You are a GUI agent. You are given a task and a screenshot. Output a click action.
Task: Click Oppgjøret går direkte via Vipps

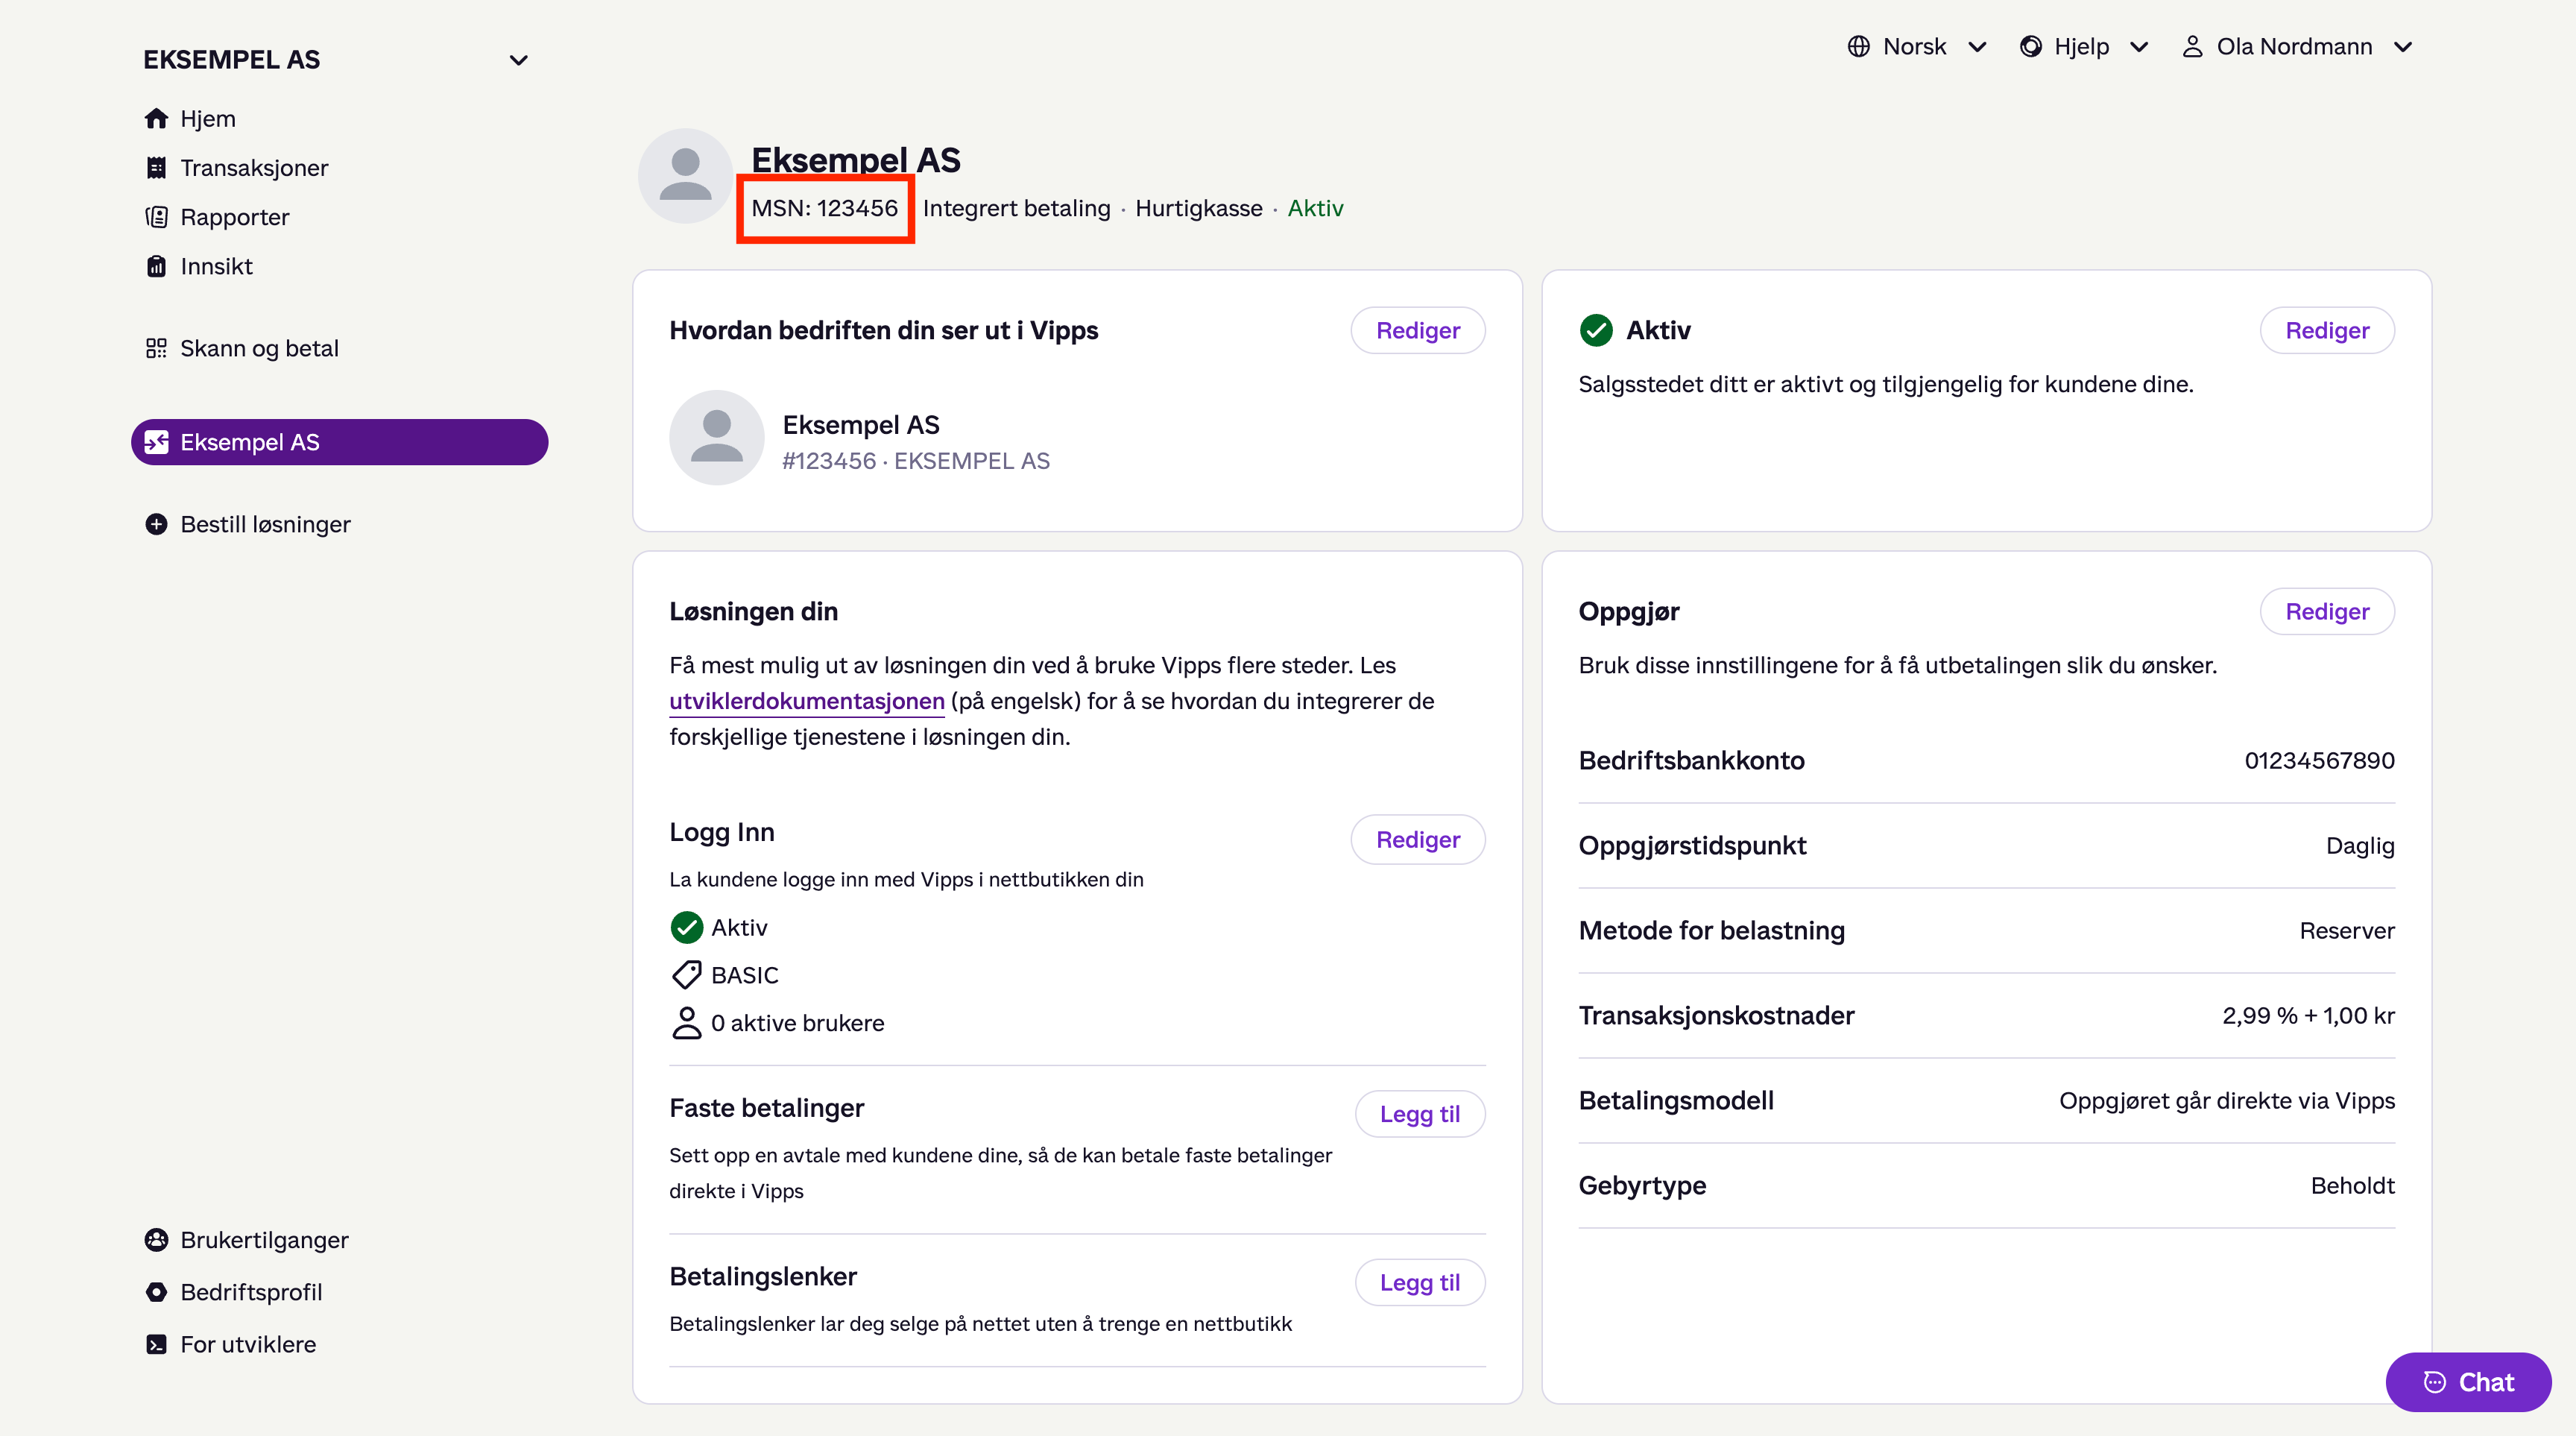click(x=2227, y=1101)
